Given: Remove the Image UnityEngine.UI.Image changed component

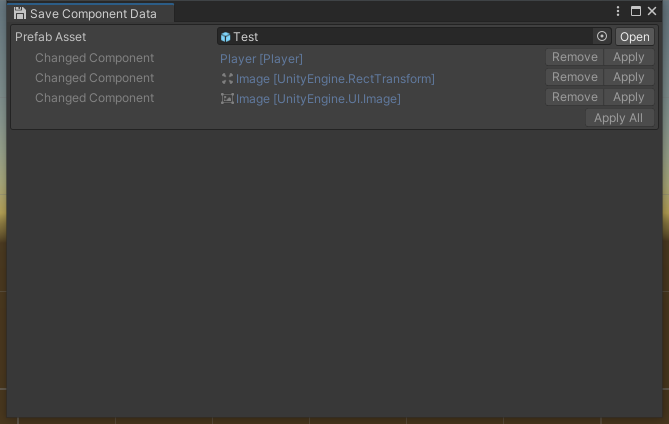Looking at the screenshot, I should coord(574,97).
